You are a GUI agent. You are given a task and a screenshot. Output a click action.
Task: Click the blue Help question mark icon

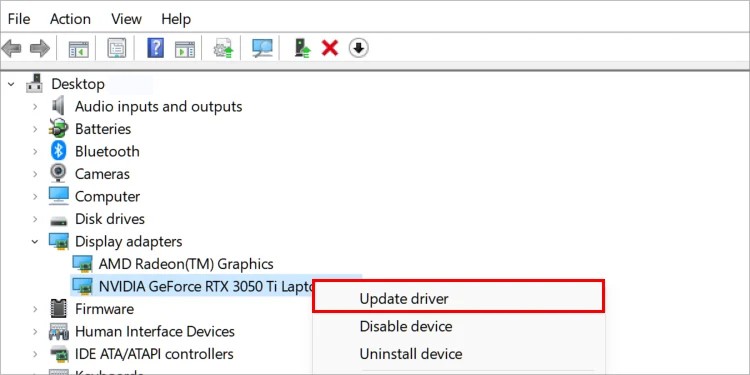tap(155, 48)
